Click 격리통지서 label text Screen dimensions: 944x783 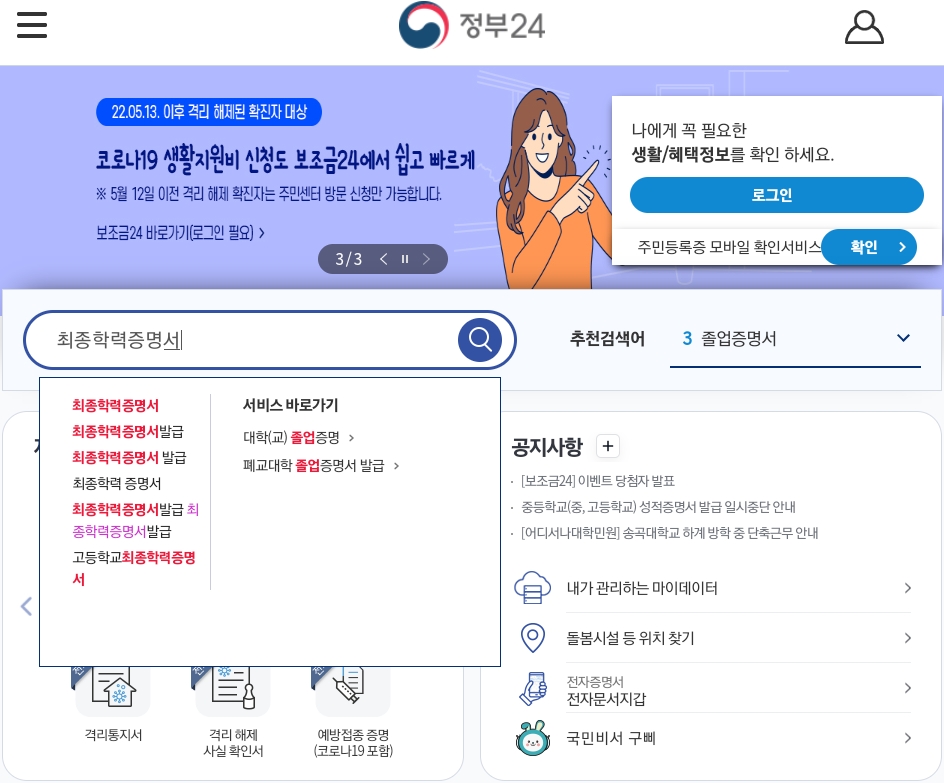[x=113, y=735]
